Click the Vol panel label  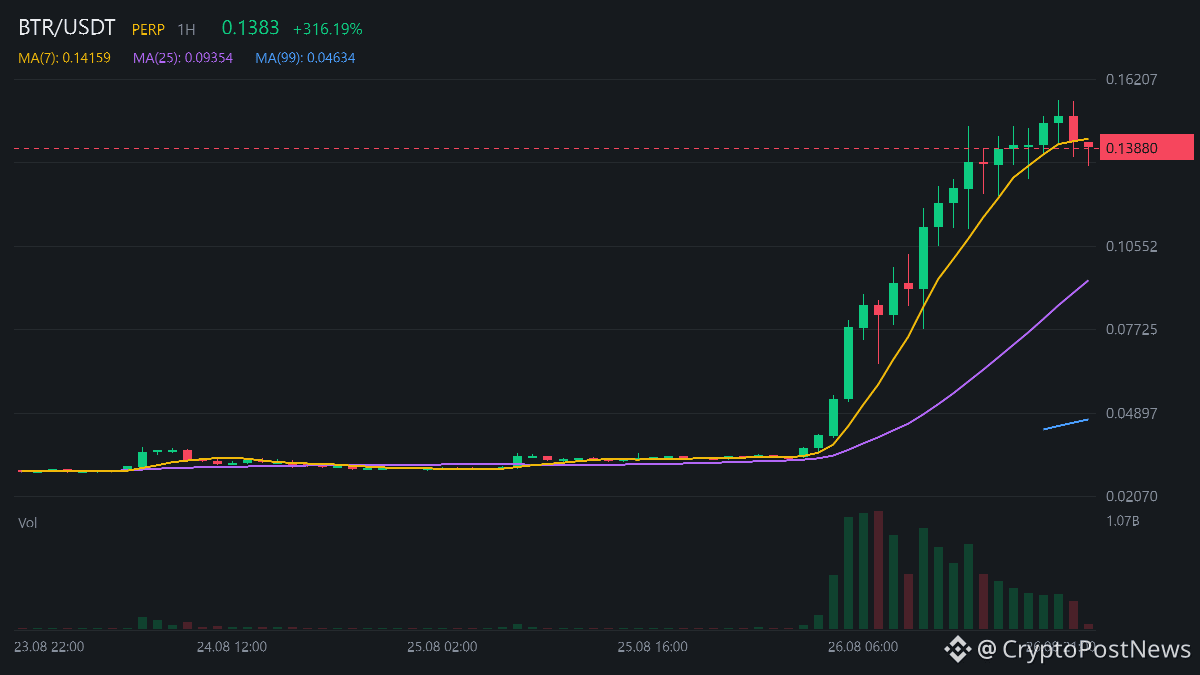click(28, 523)
